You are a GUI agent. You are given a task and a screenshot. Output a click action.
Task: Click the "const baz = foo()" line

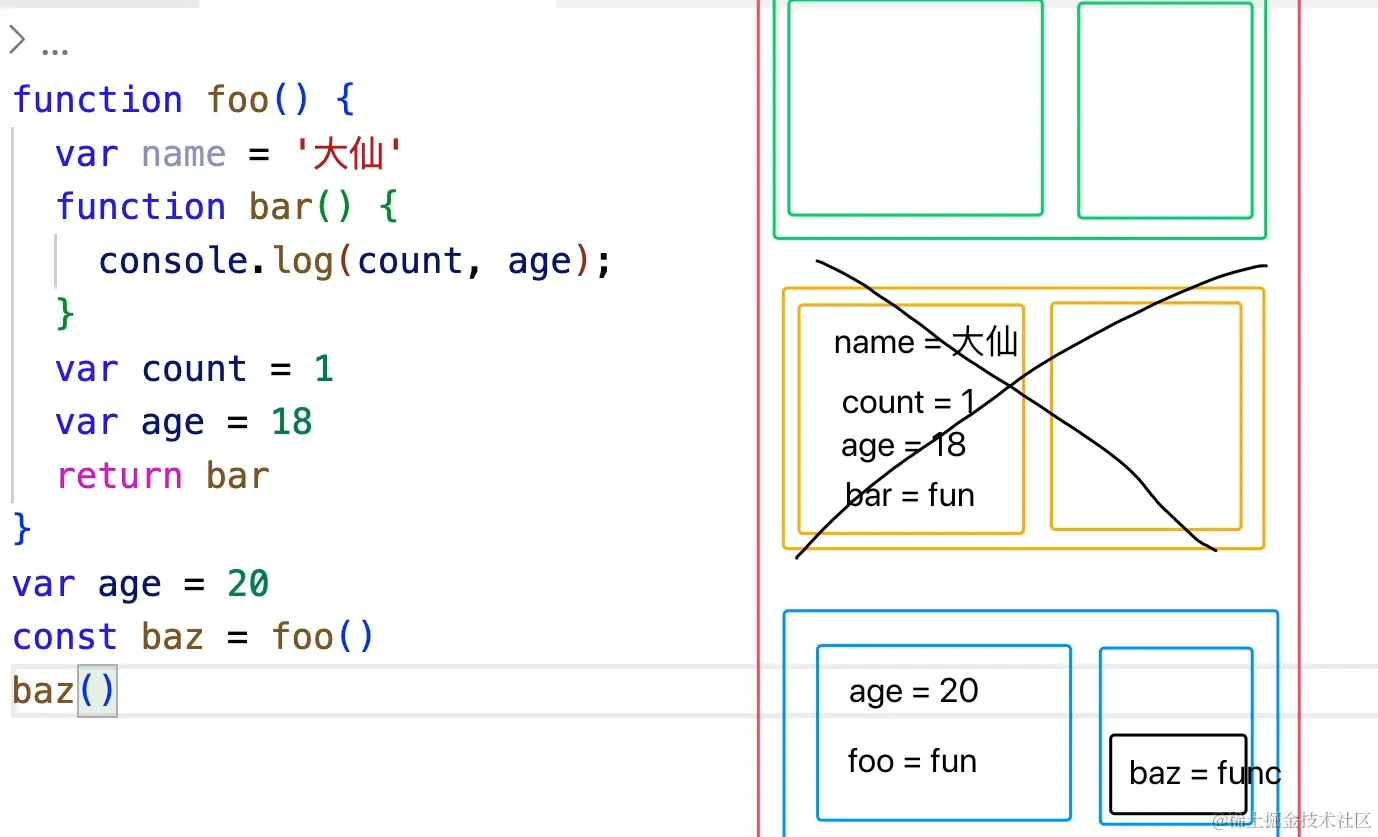tap(194, 637)
